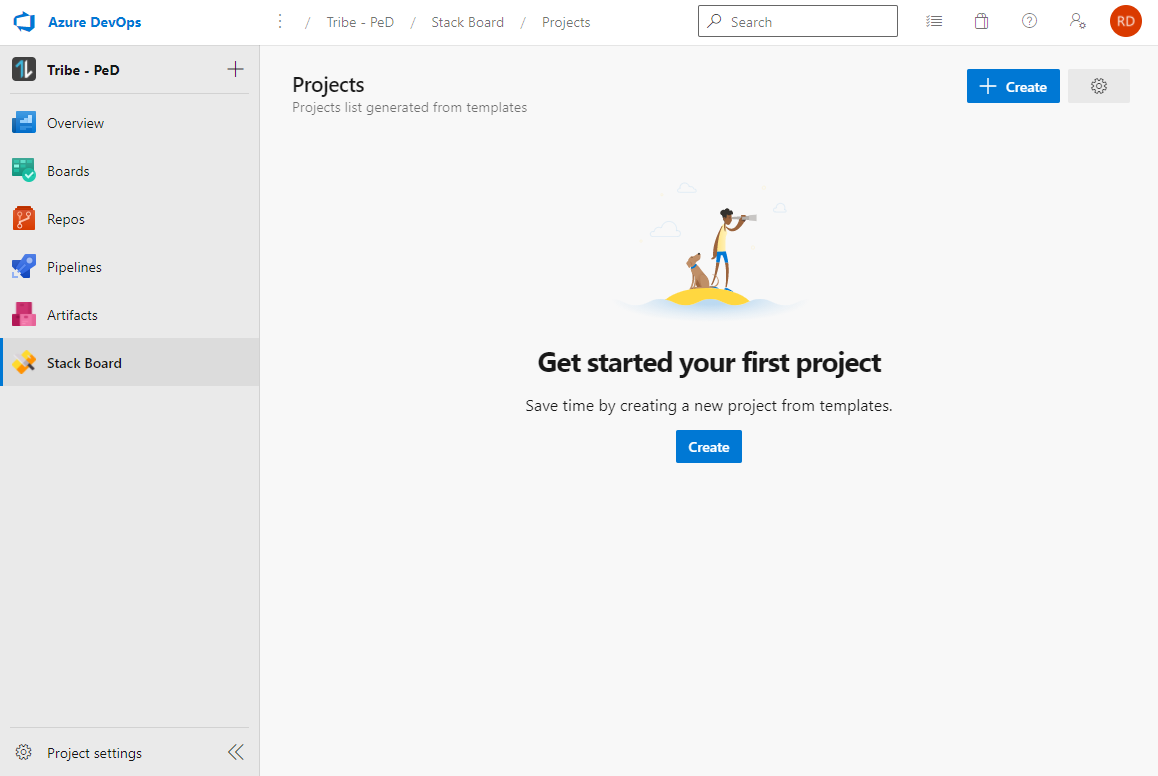
Task: Open the Azure DevOps home link
Action: pyautogui.click(x=95, y=22)
